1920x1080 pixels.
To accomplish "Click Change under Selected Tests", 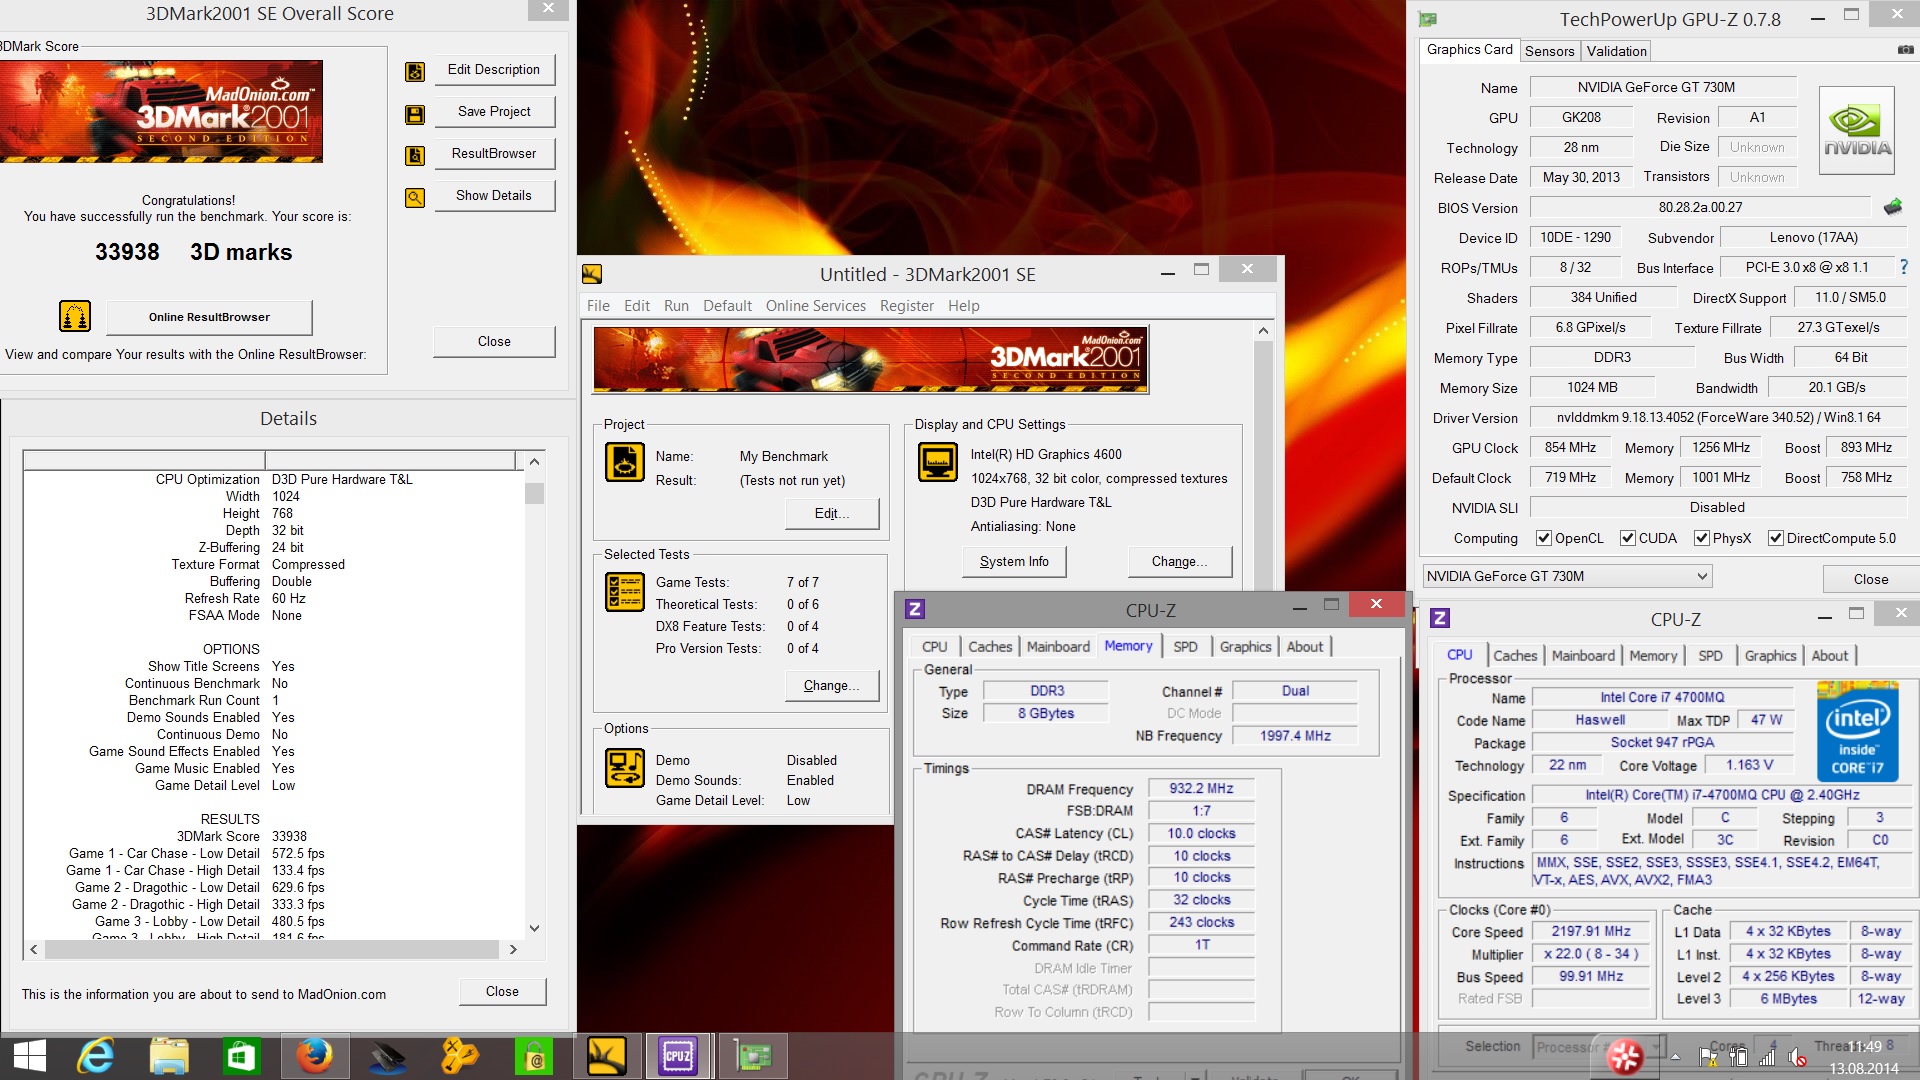I will pyautogui.click(x=832, y=686).
